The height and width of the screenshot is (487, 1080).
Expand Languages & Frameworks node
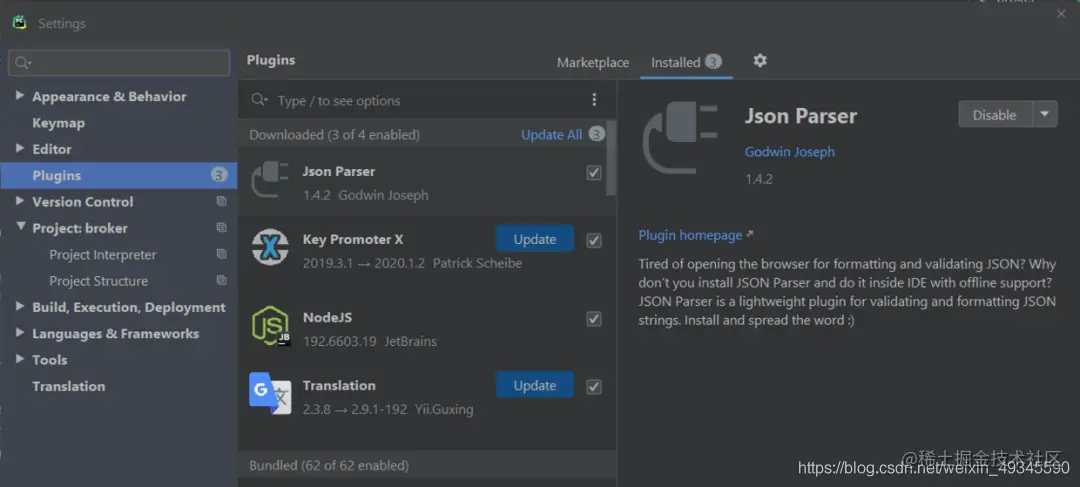point(19,333)
